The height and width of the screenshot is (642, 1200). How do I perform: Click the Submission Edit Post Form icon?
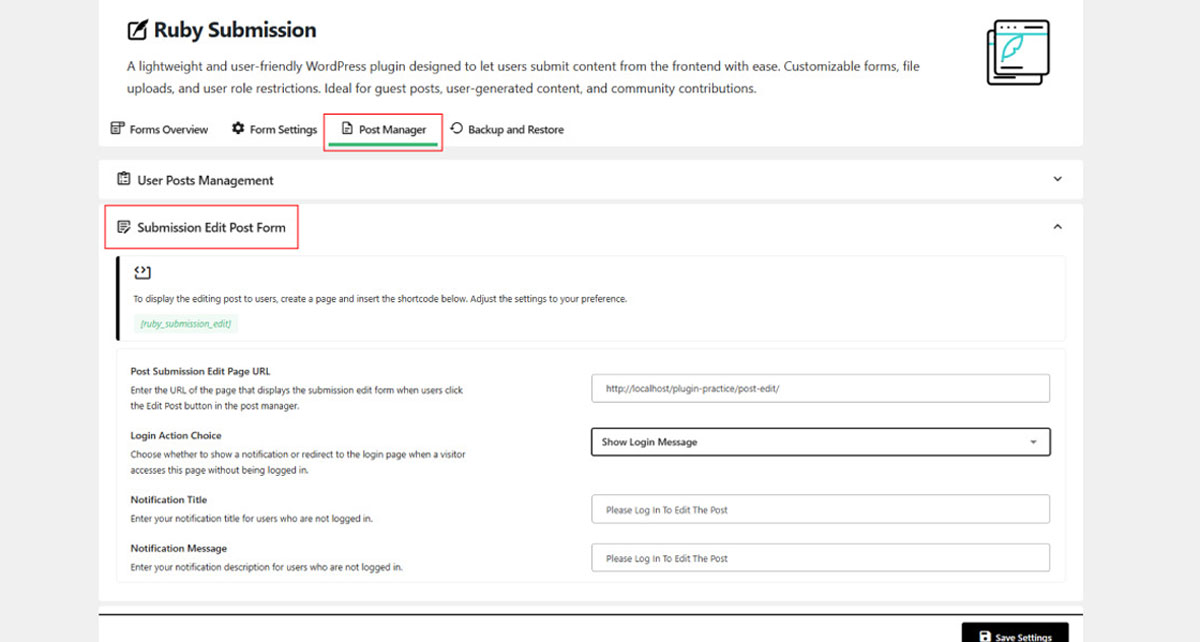(x=124, y=227)
